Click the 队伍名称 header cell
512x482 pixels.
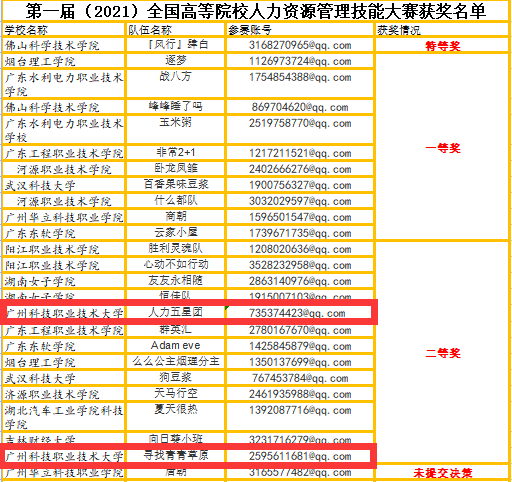(176, 30)
